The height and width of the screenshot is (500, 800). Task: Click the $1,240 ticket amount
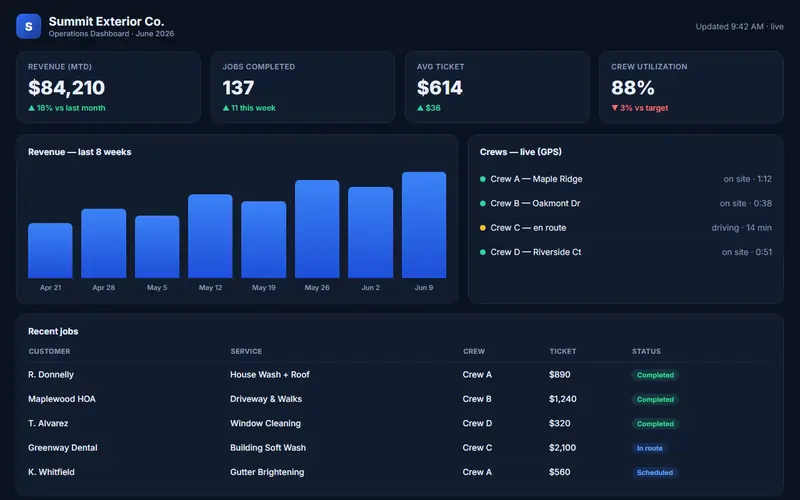coord(563,399)
